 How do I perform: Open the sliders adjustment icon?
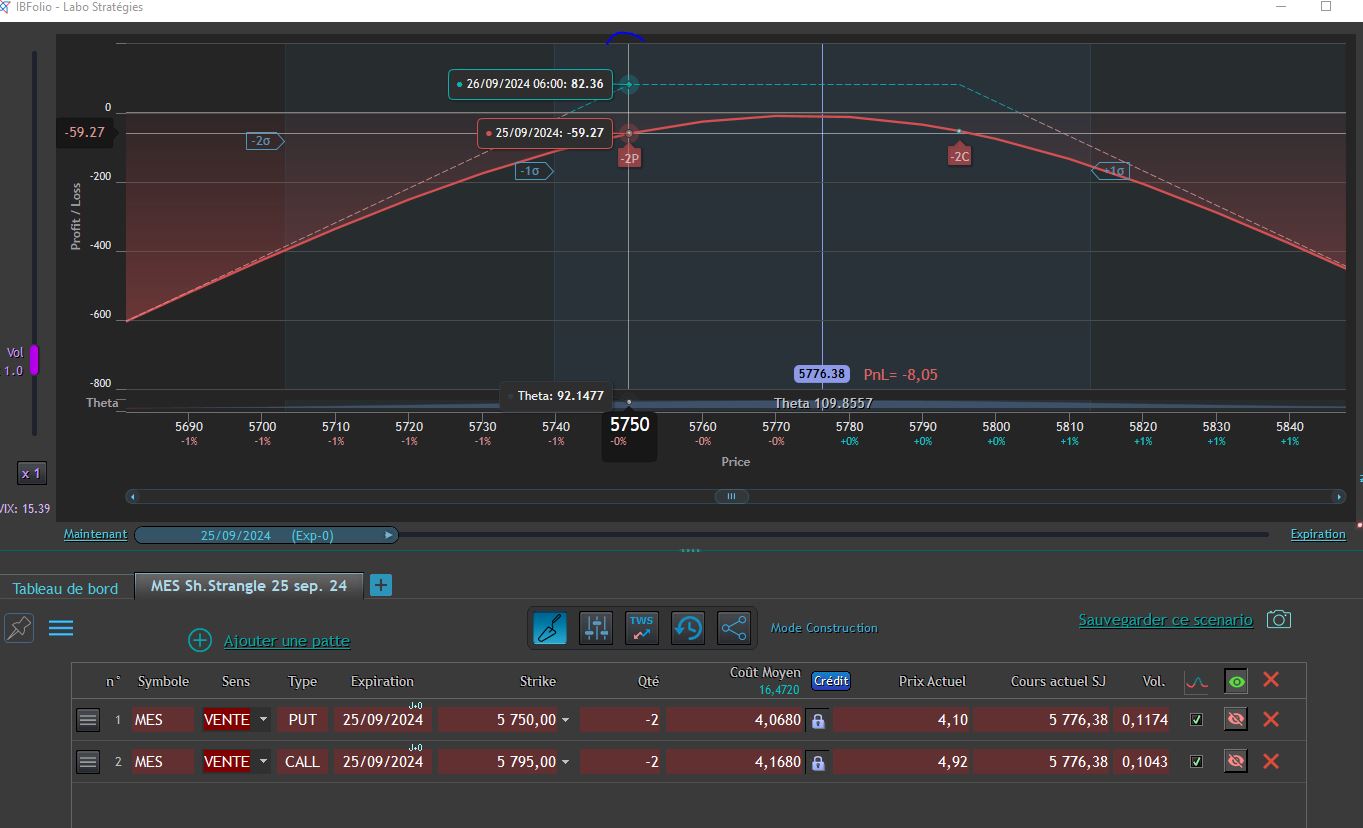pos(597,628)
